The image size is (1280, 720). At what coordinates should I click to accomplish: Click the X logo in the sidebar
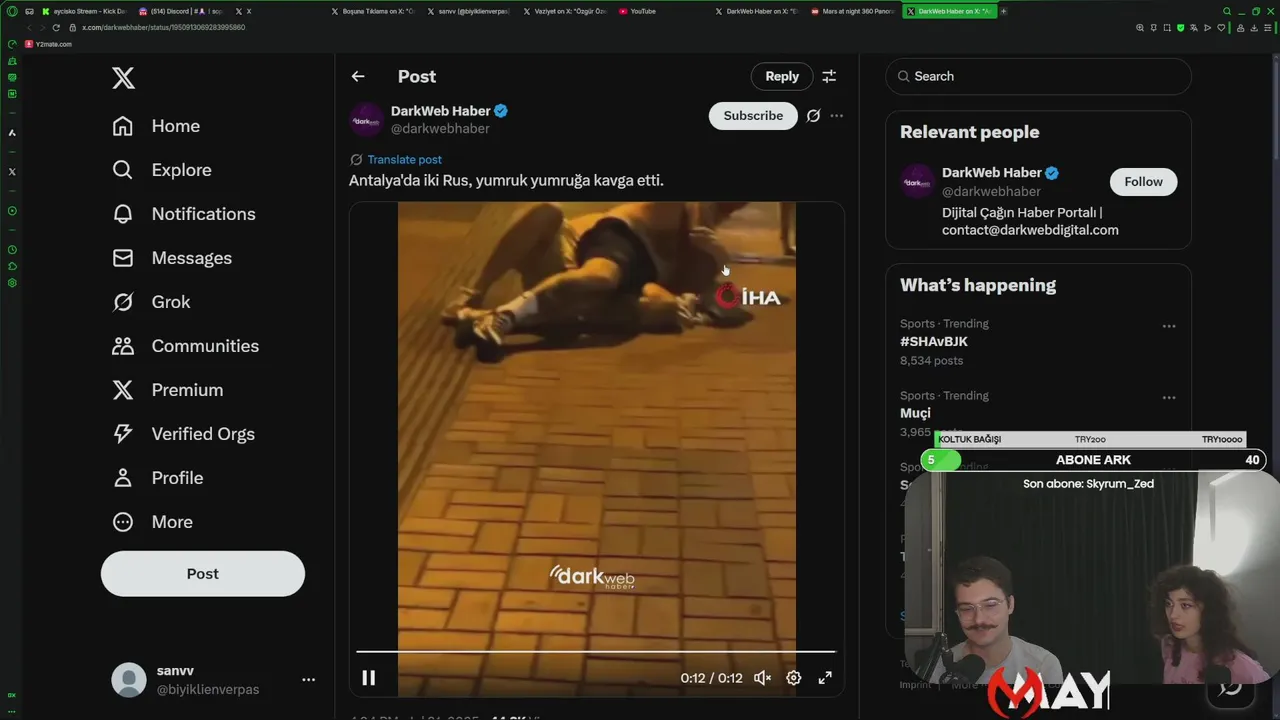pos(123,78)
